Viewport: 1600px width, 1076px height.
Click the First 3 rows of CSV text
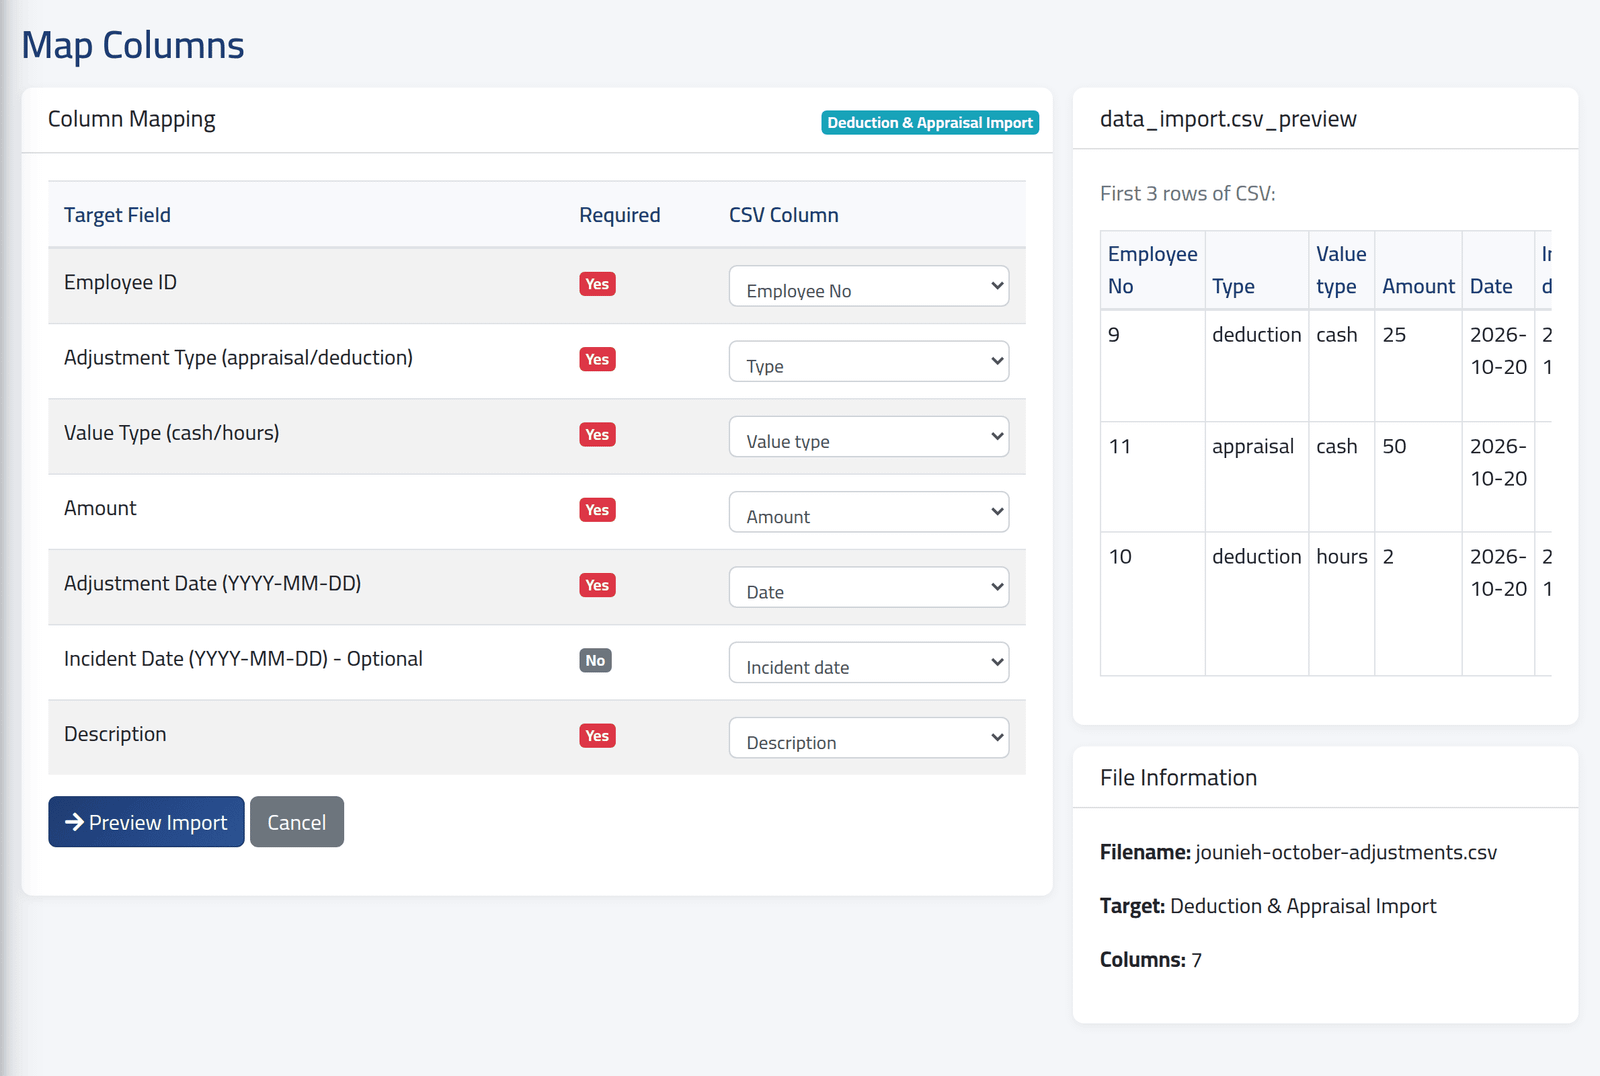coord(1188,194)
